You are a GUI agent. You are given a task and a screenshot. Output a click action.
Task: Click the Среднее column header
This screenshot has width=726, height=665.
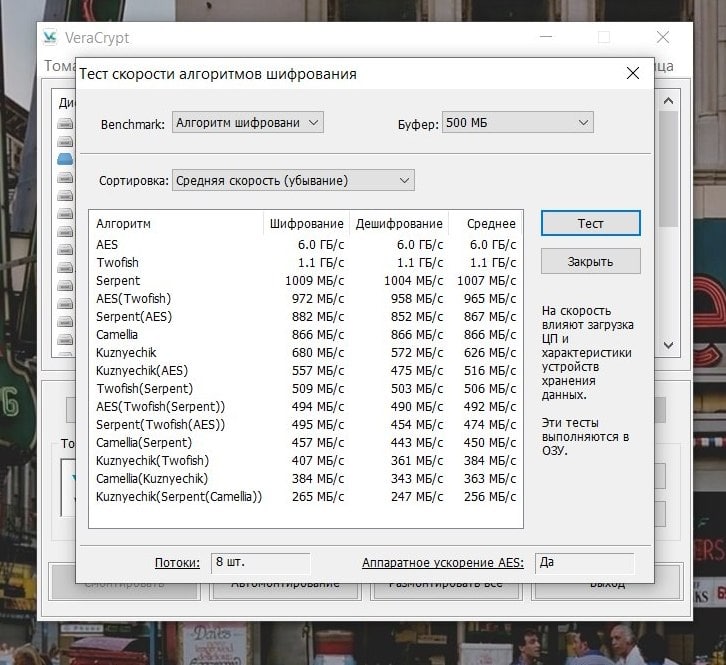(486, 224)
